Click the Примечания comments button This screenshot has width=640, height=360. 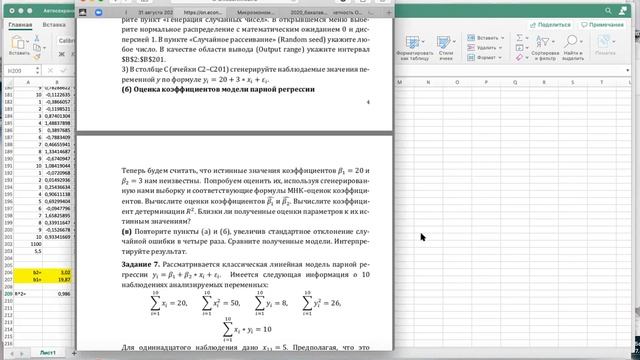[x=602, y=25]
